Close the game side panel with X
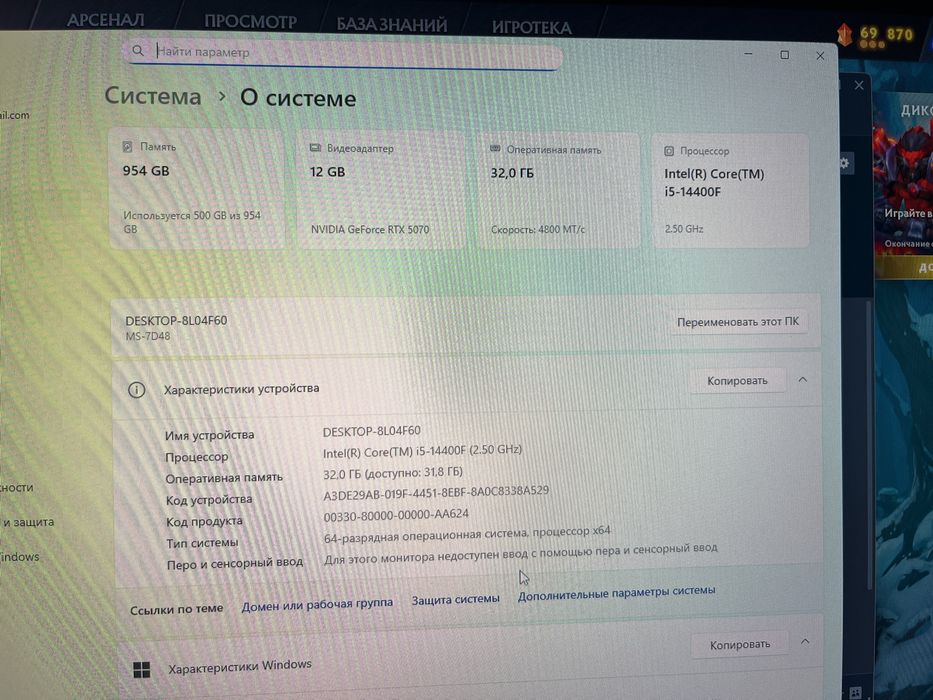Viewport: 933px width, 700px height. point(859,85)
